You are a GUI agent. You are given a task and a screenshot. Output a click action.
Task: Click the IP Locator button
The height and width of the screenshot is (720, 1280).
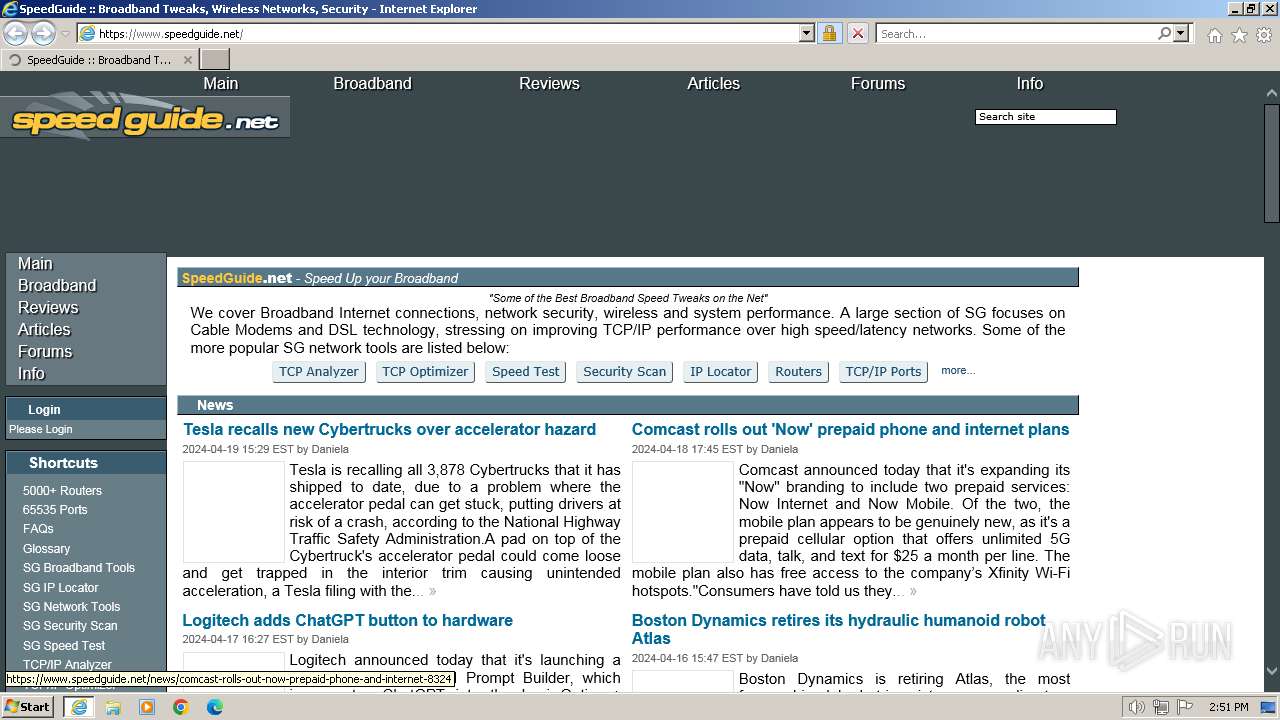click(x=721, y=372)
